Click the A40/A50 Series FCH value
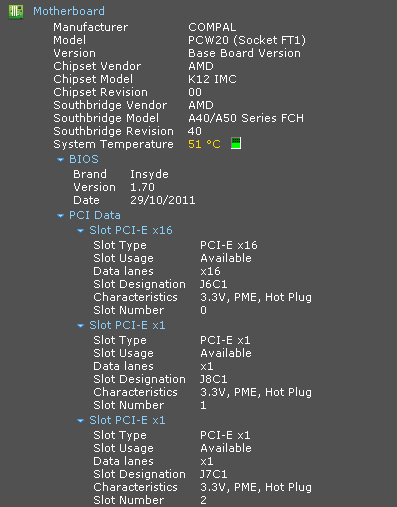This screenshot has width=397, height=507. pos(246,118)
